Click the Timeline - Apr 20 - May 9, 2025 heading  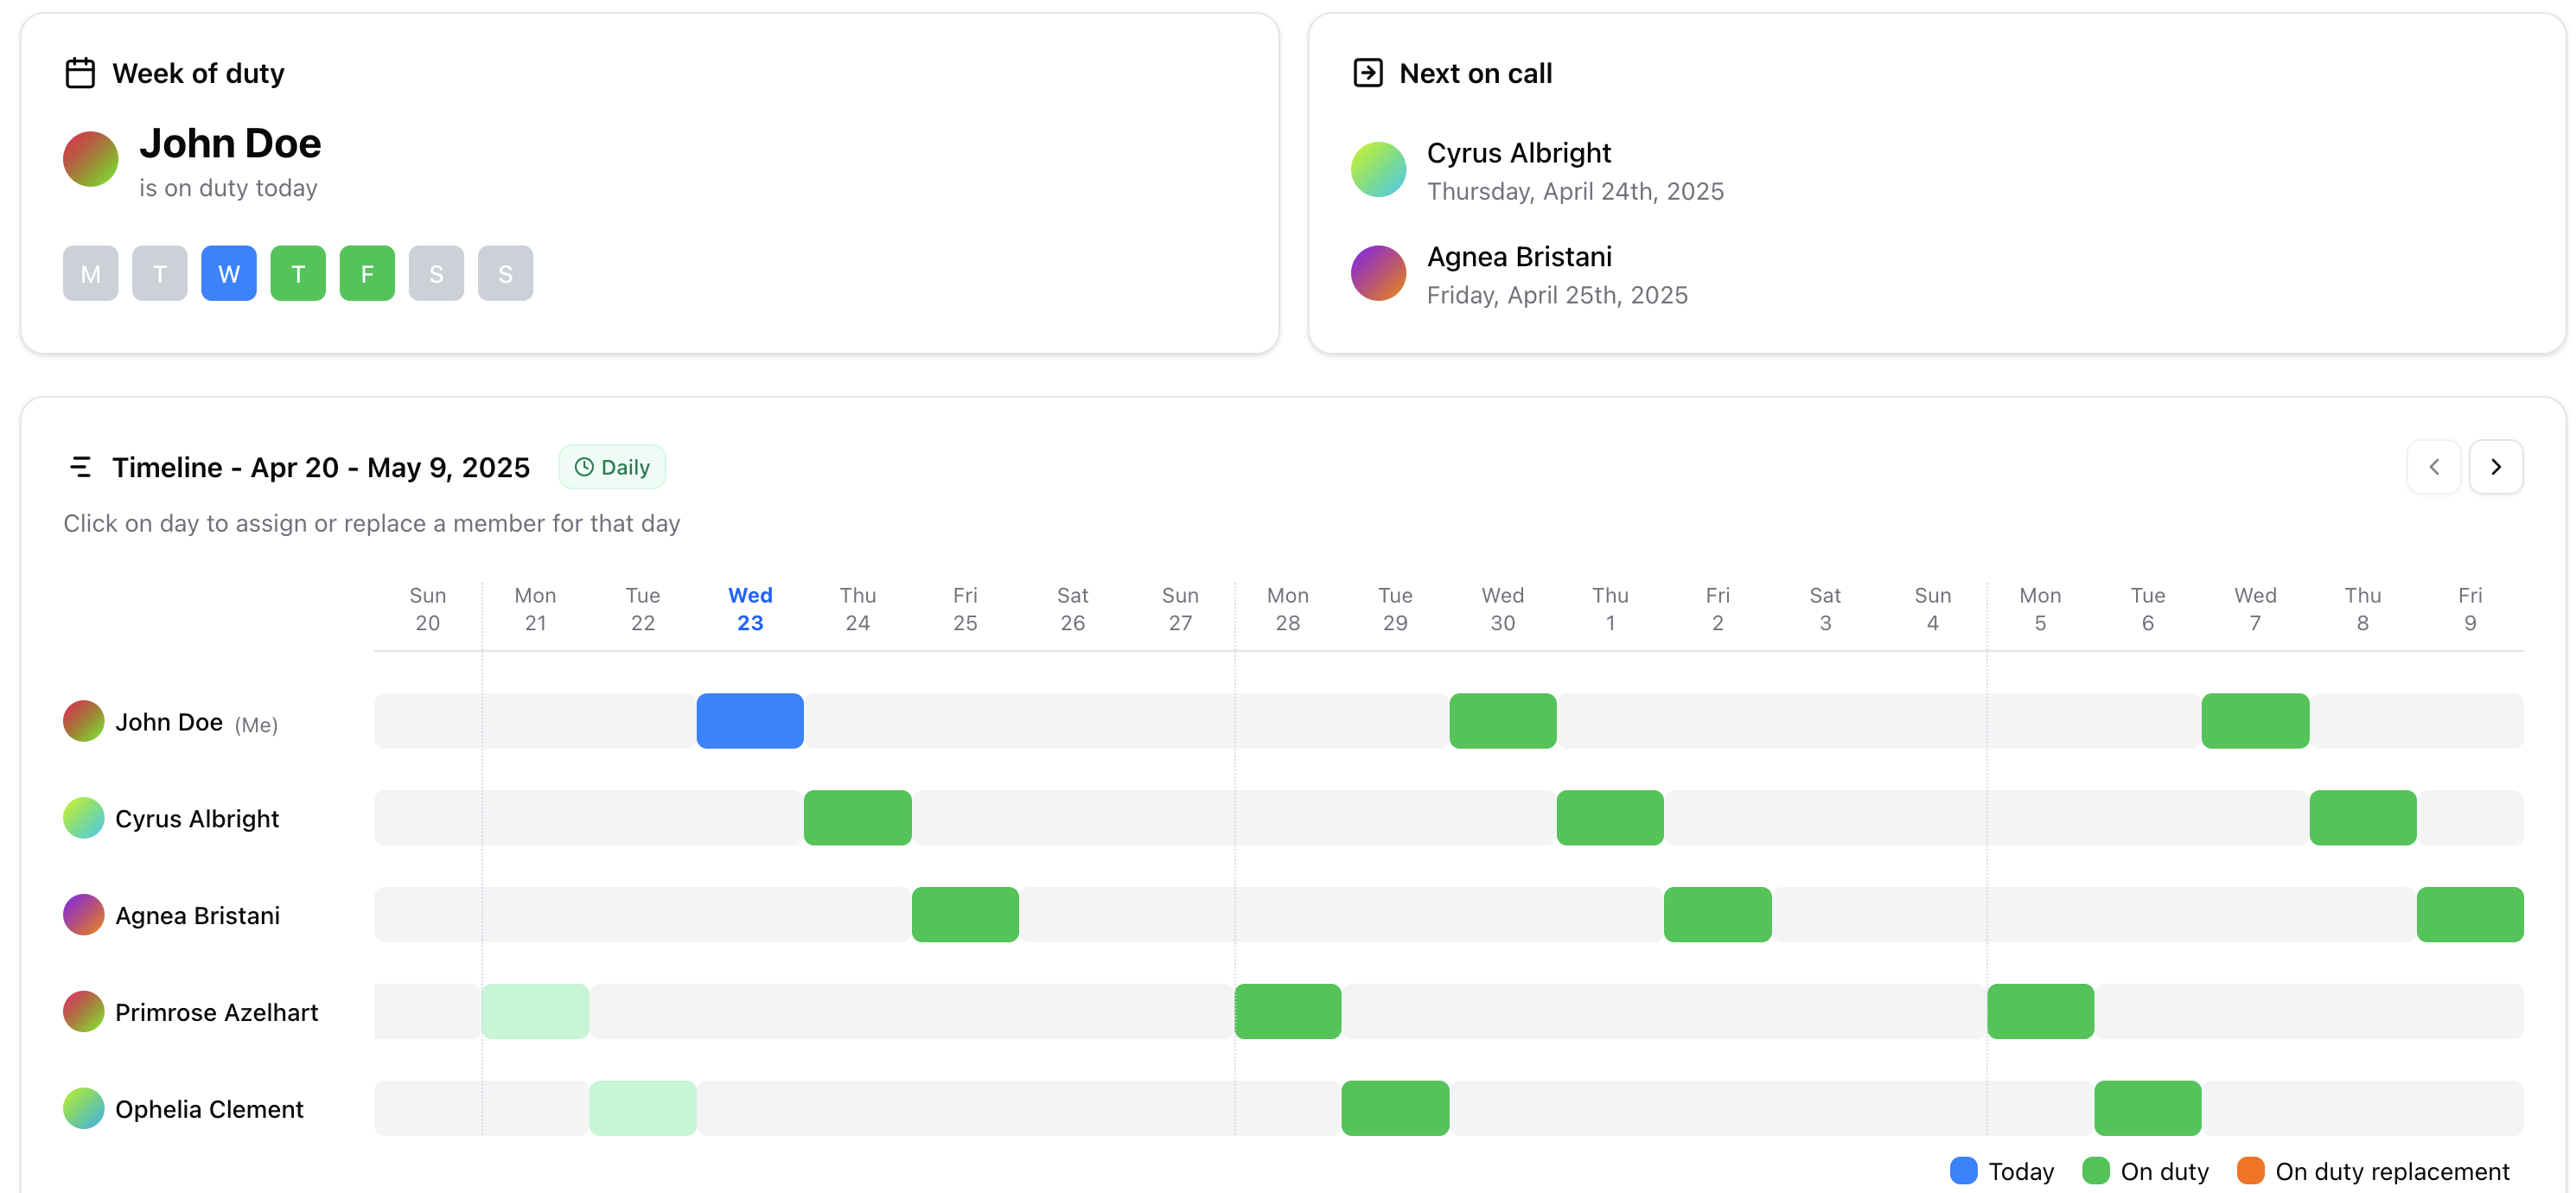point(321,467)
